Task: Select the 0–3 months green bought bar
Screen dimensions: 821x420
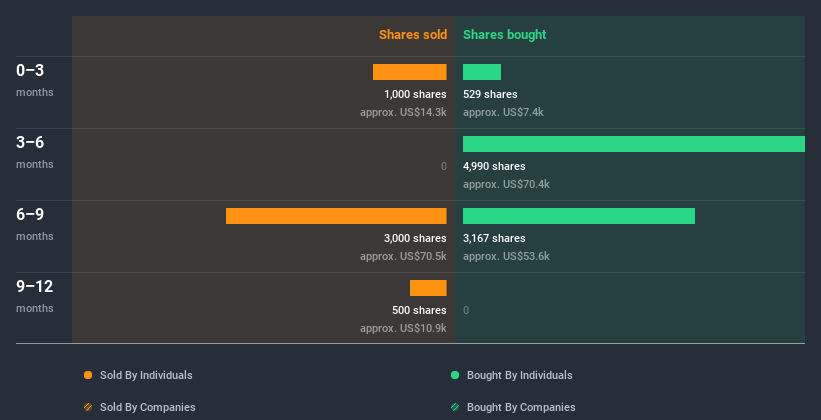Action: pyautogui.click(x=482, y=72)
